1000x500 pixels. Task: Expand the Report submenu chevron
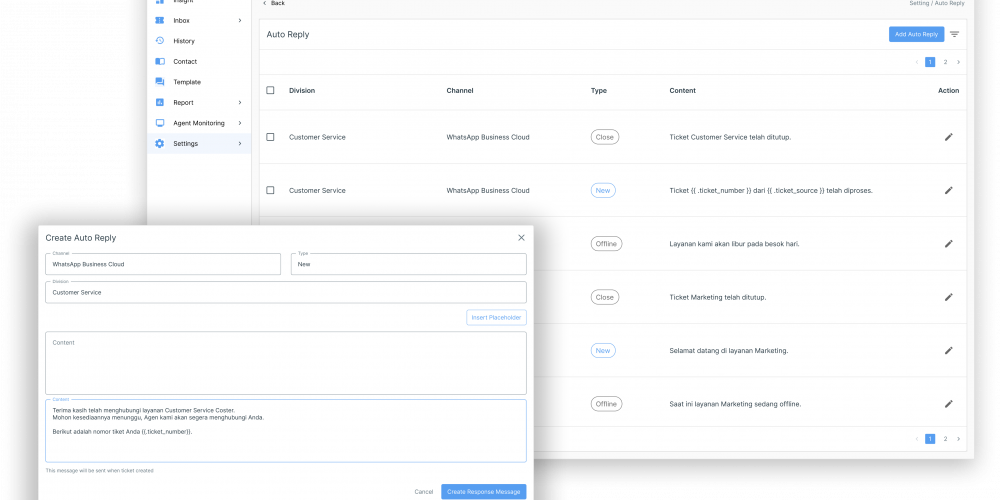pyautogui.click(x=240, y=103)
